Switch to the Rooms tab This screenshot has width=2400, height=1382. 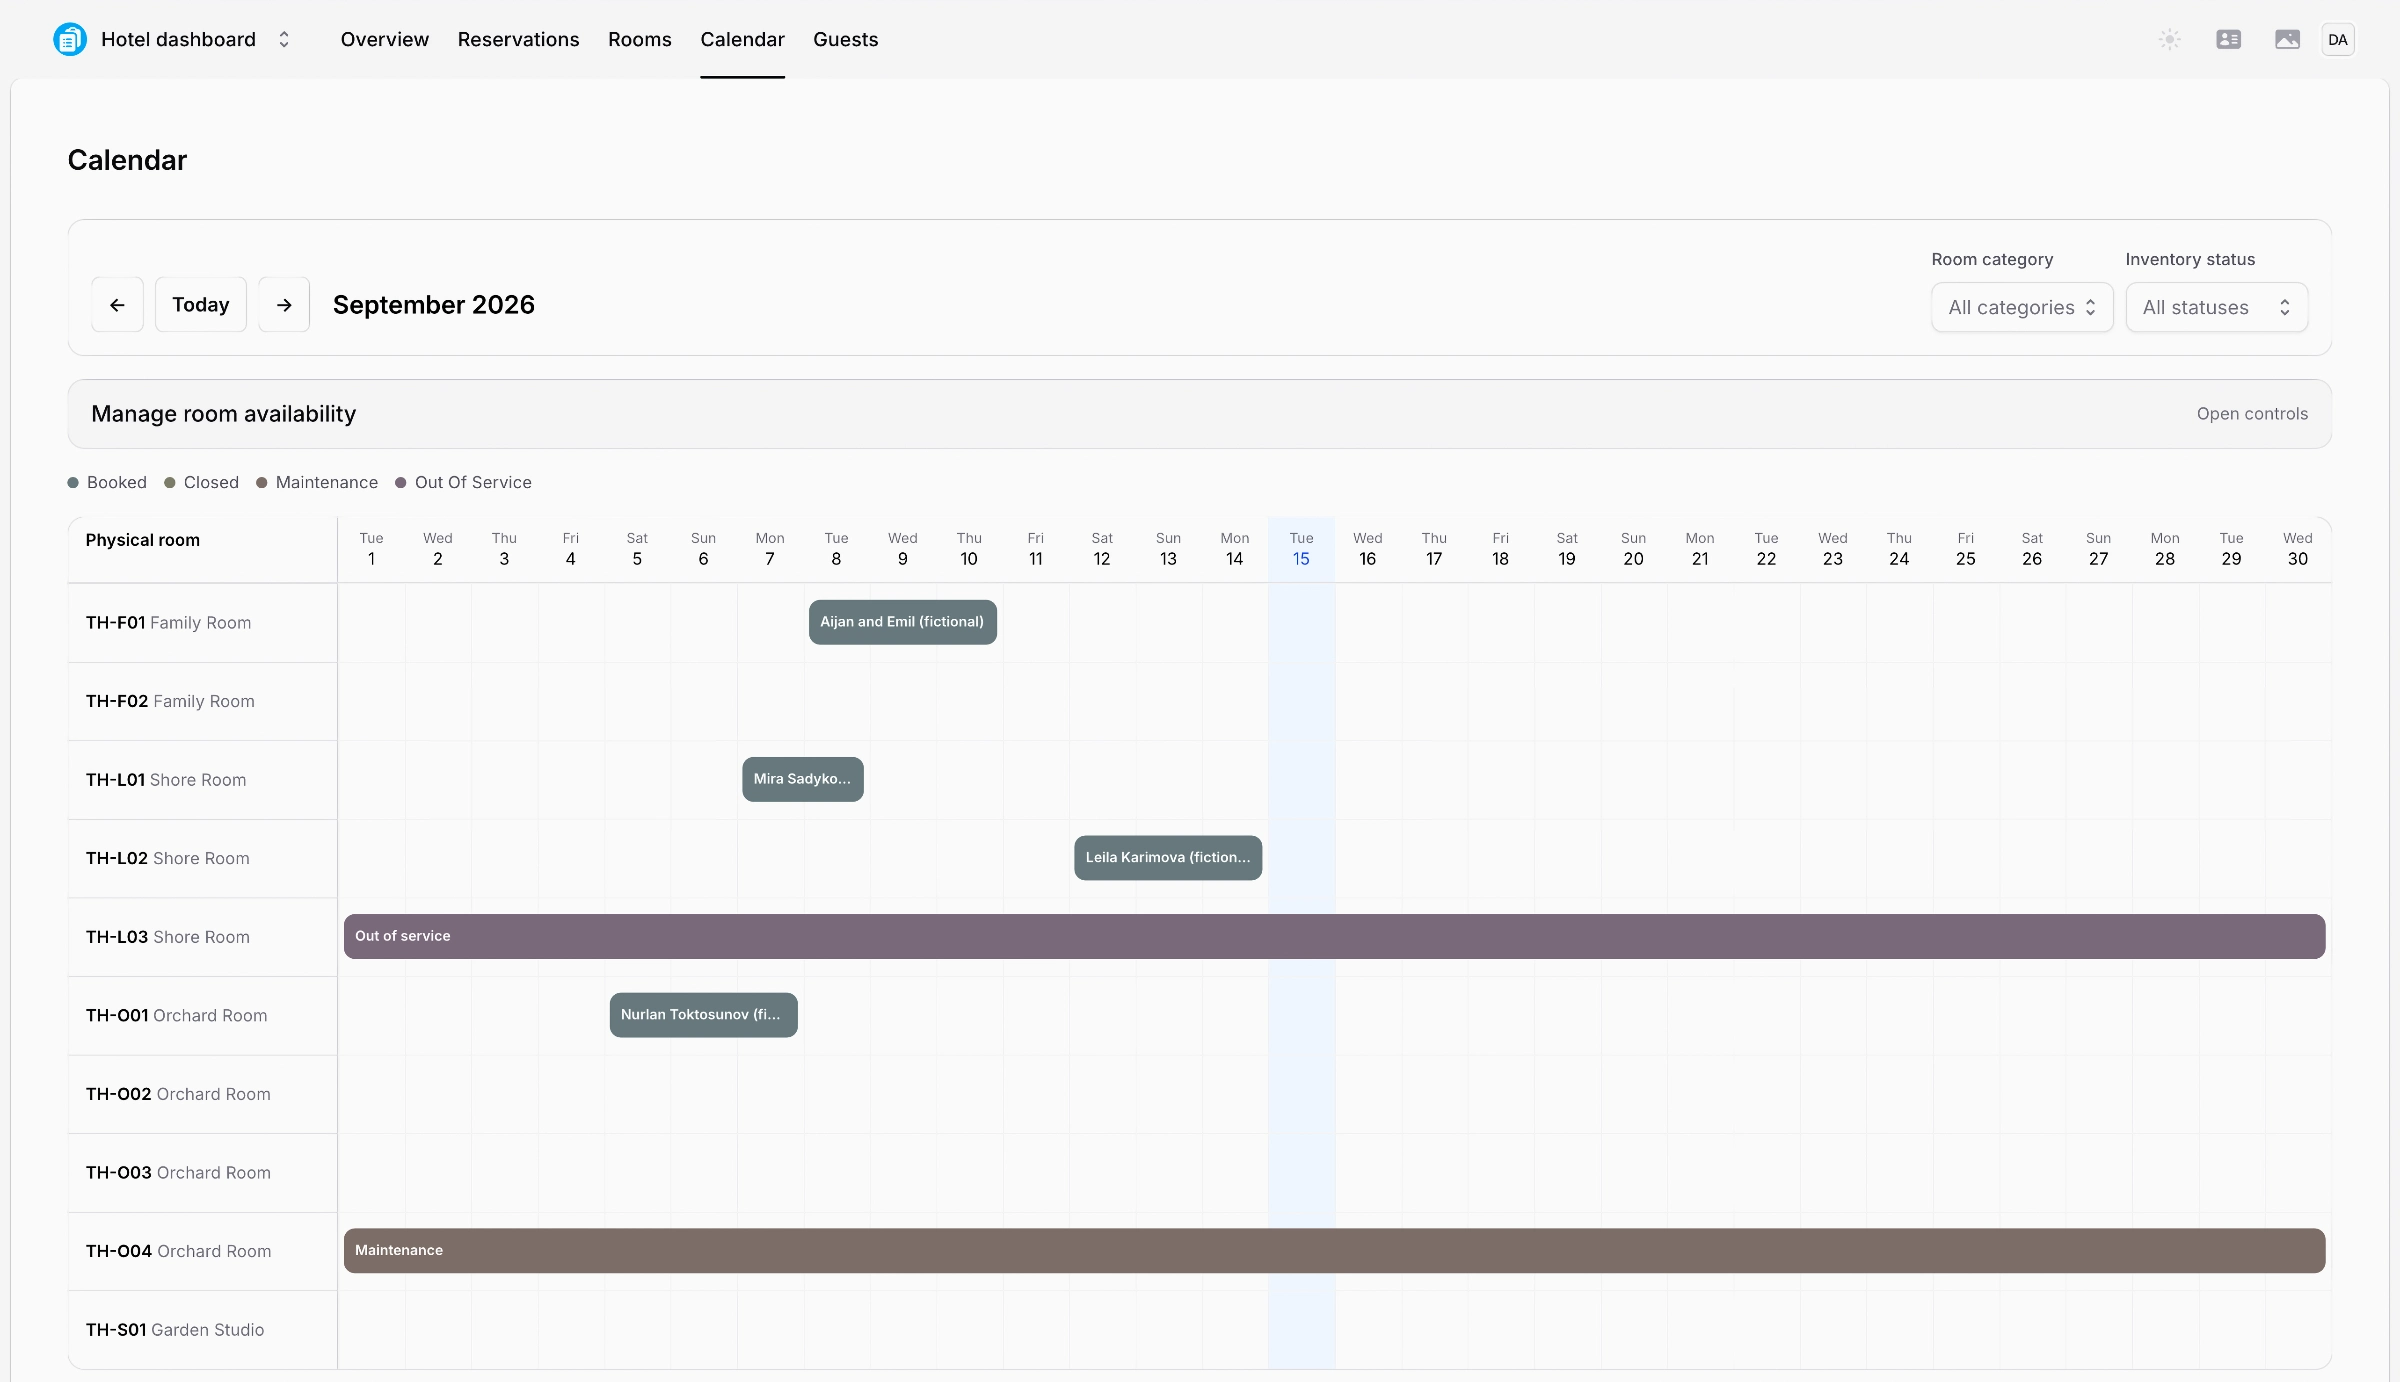pyautogui.click(x=639, y=39)
